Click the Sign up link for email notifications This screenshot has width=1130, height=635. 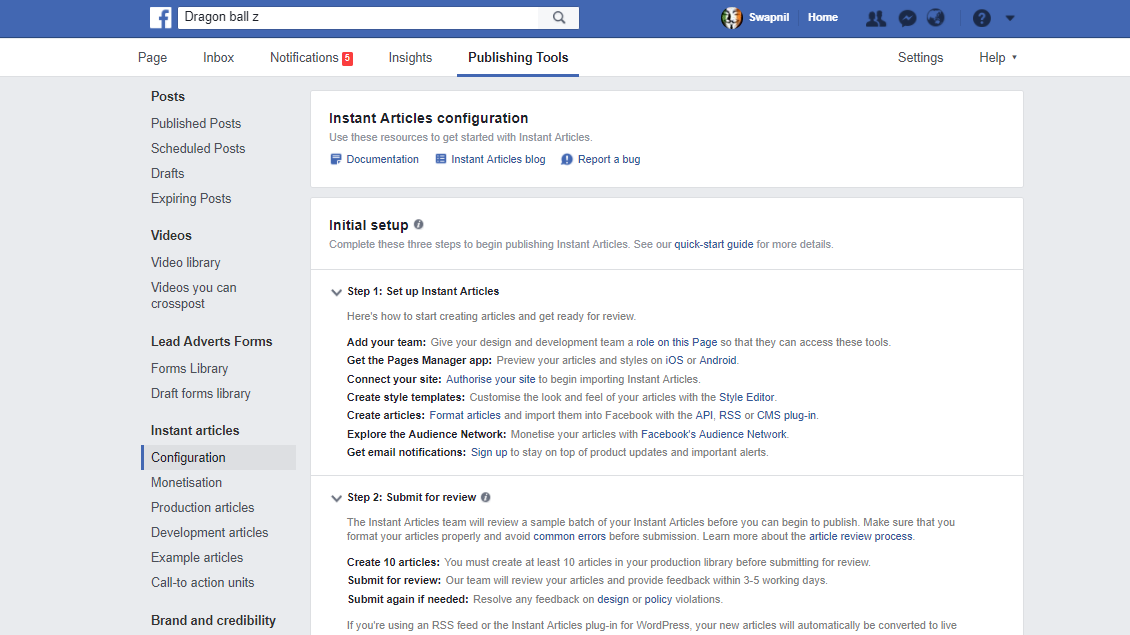[x=489, y=452]
